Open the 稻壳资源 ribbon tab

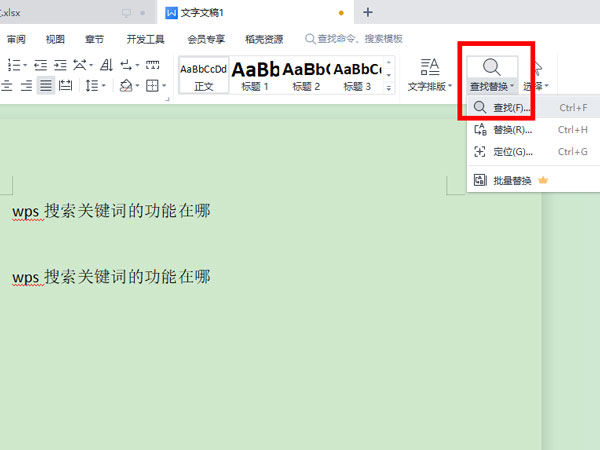click(x=264, y=39)
